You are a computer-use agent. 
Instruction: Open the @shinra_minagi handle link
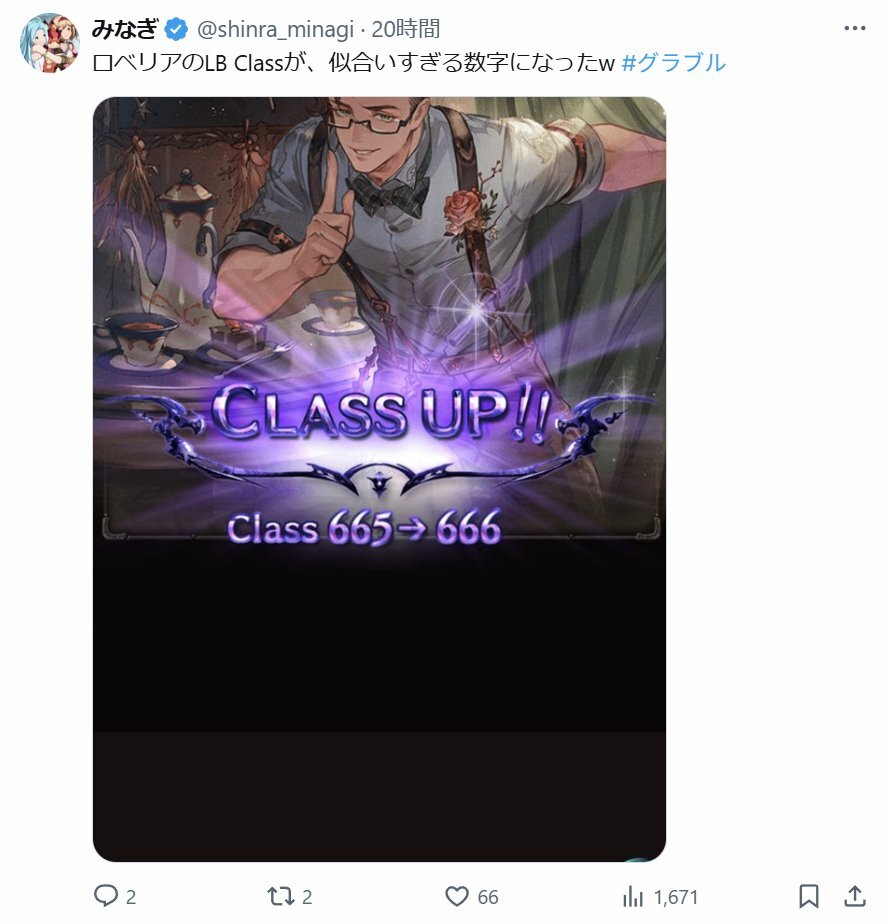(275, 29)
